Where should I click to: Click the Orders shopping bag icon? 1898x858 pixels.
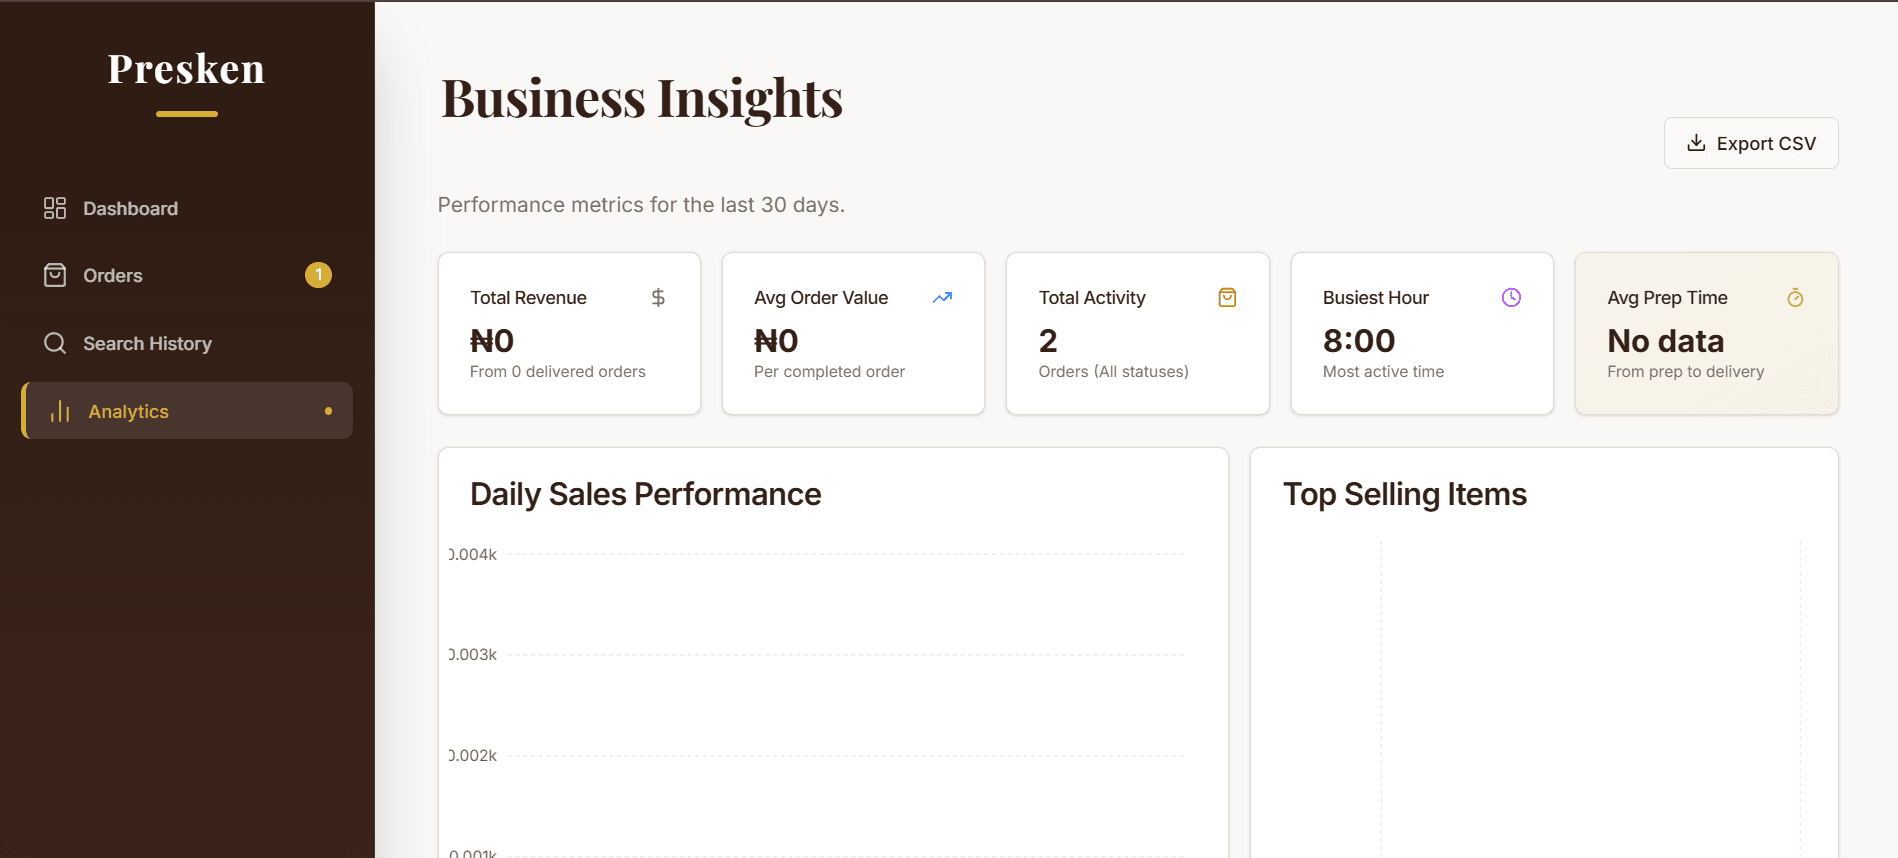(x=55, y=275)
